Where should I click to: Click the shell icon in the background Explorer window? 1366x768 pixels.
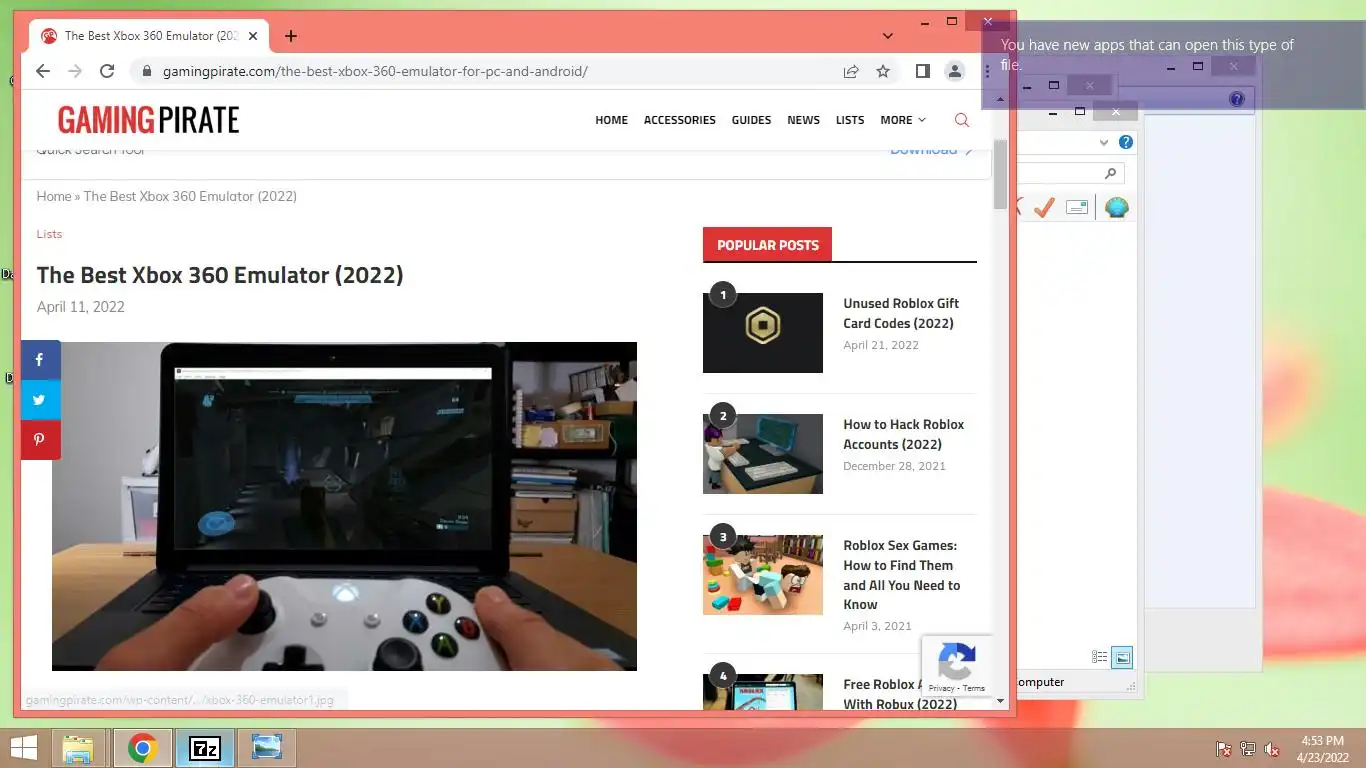point(1117,207)
